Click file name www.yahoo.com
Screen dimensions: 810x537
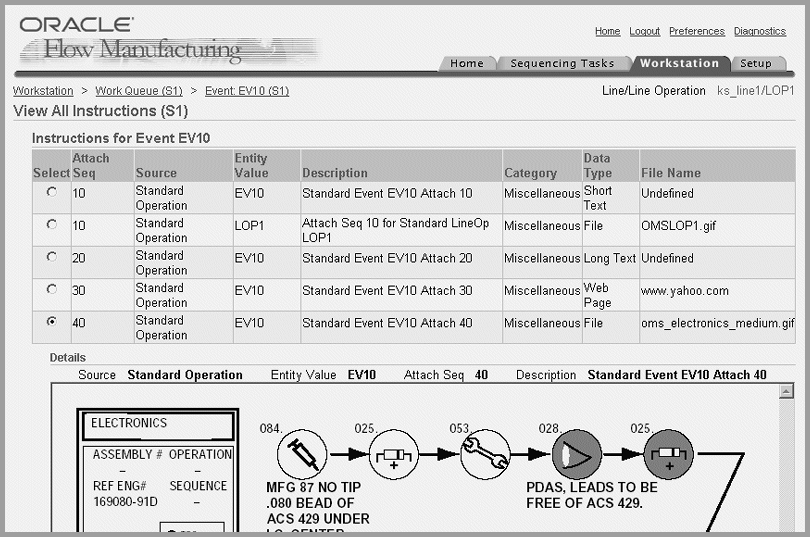tap(685, 291)
